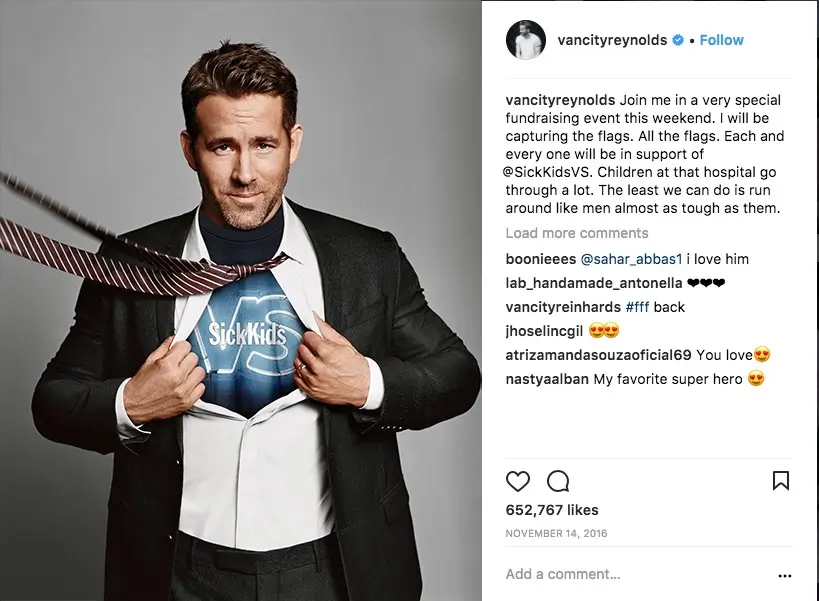Viewport: 819px width, 601px height.
Task: Open the vancityreynolds profile avatar
Action: (x=525, y=40)
